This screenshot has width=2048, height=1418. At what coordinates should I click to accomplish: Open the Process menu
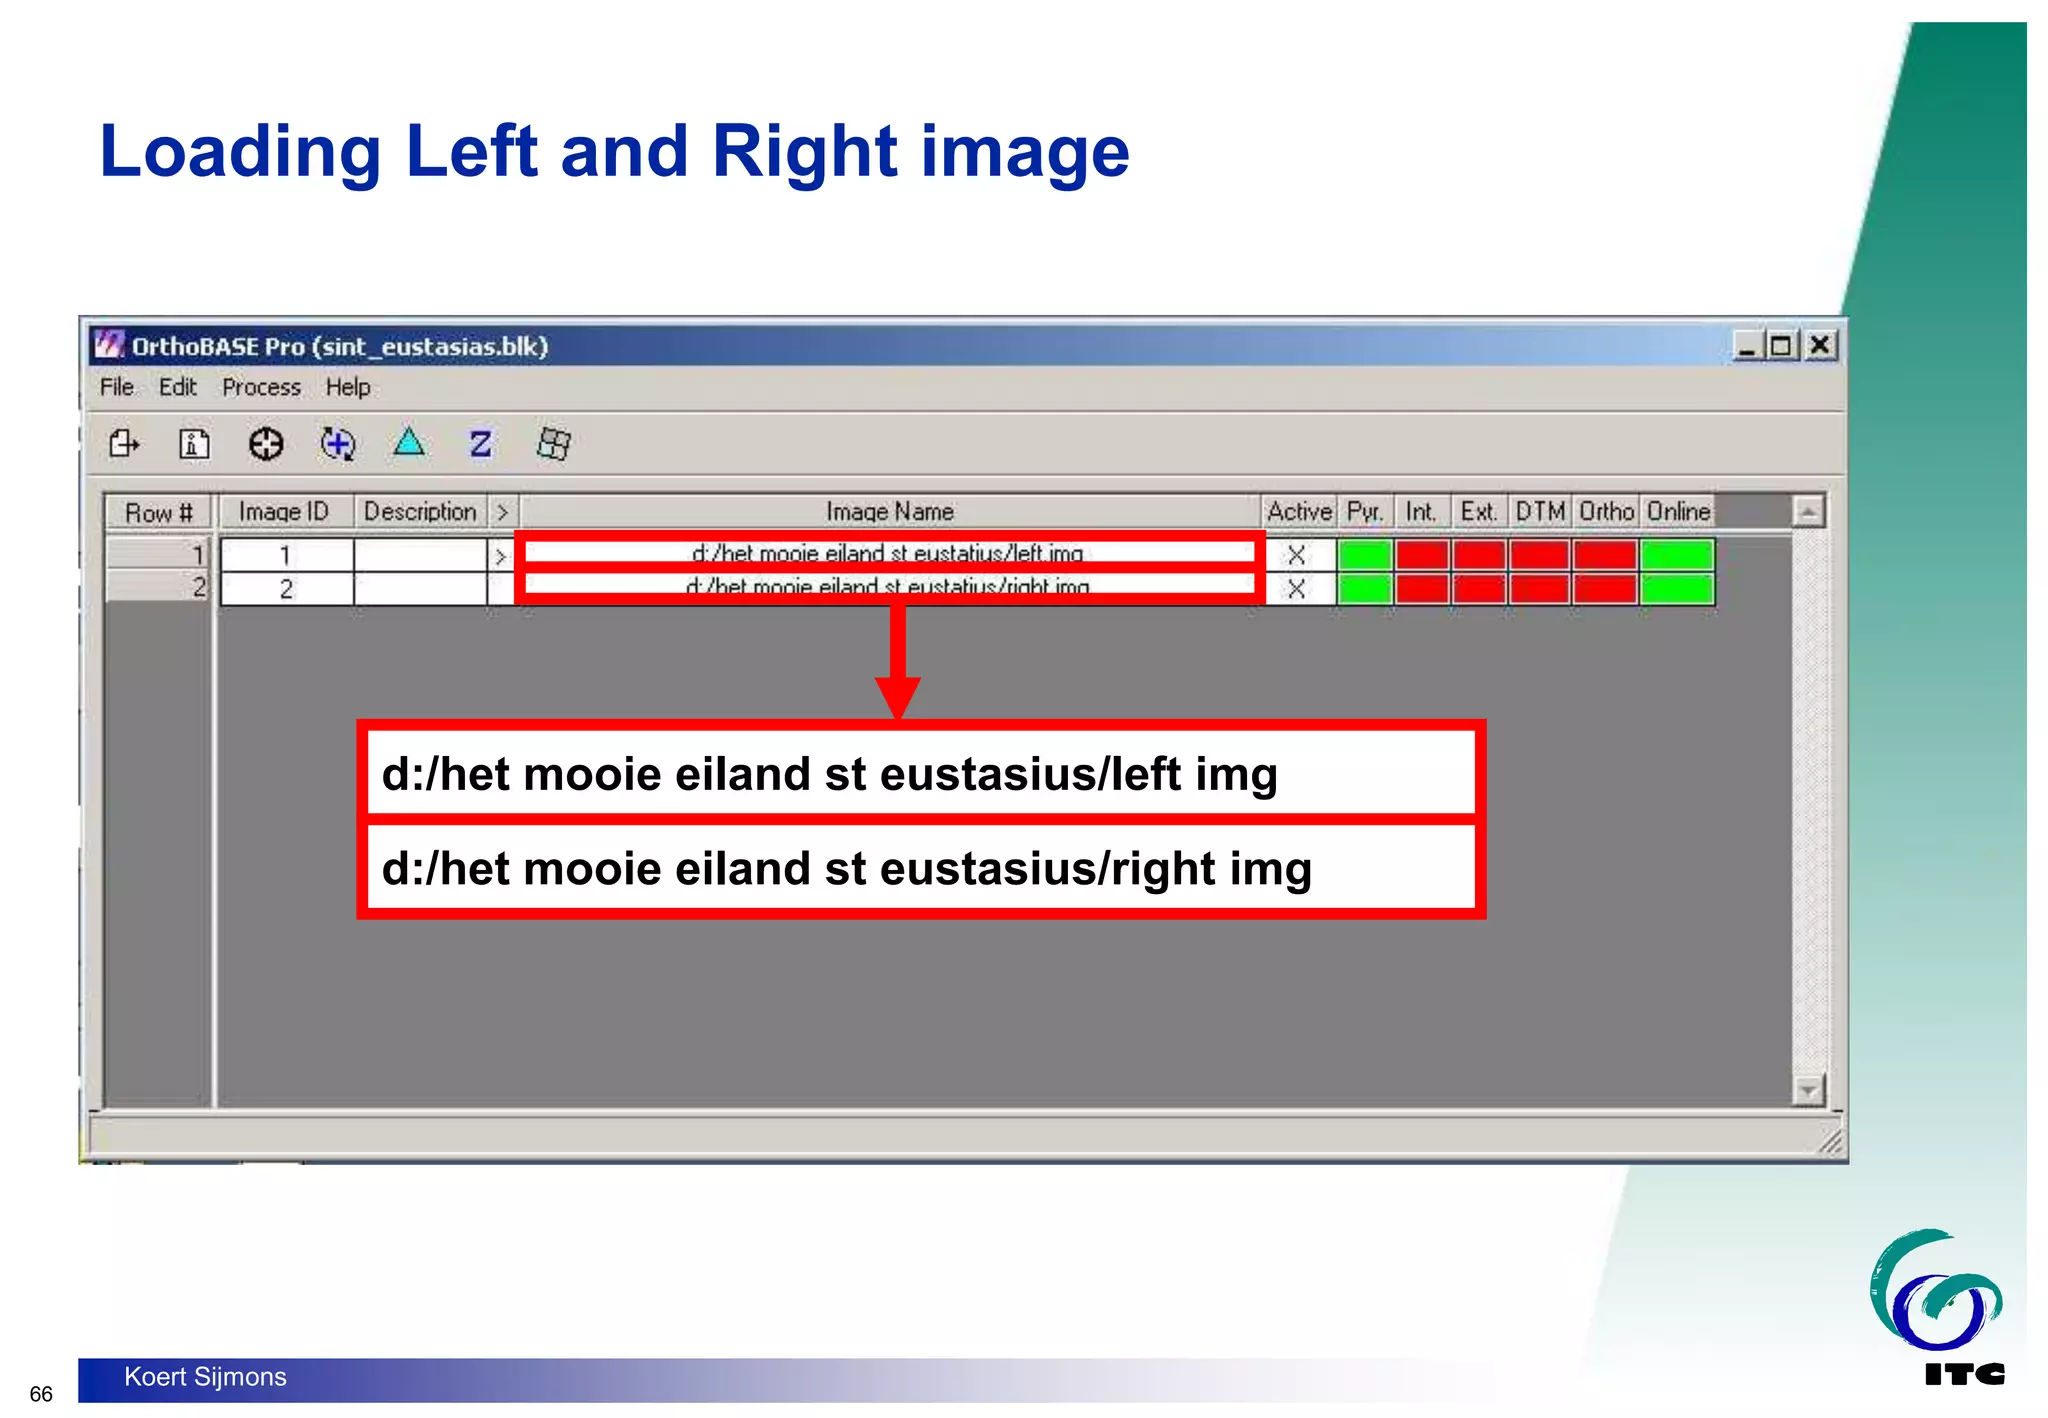click(261, 387)
